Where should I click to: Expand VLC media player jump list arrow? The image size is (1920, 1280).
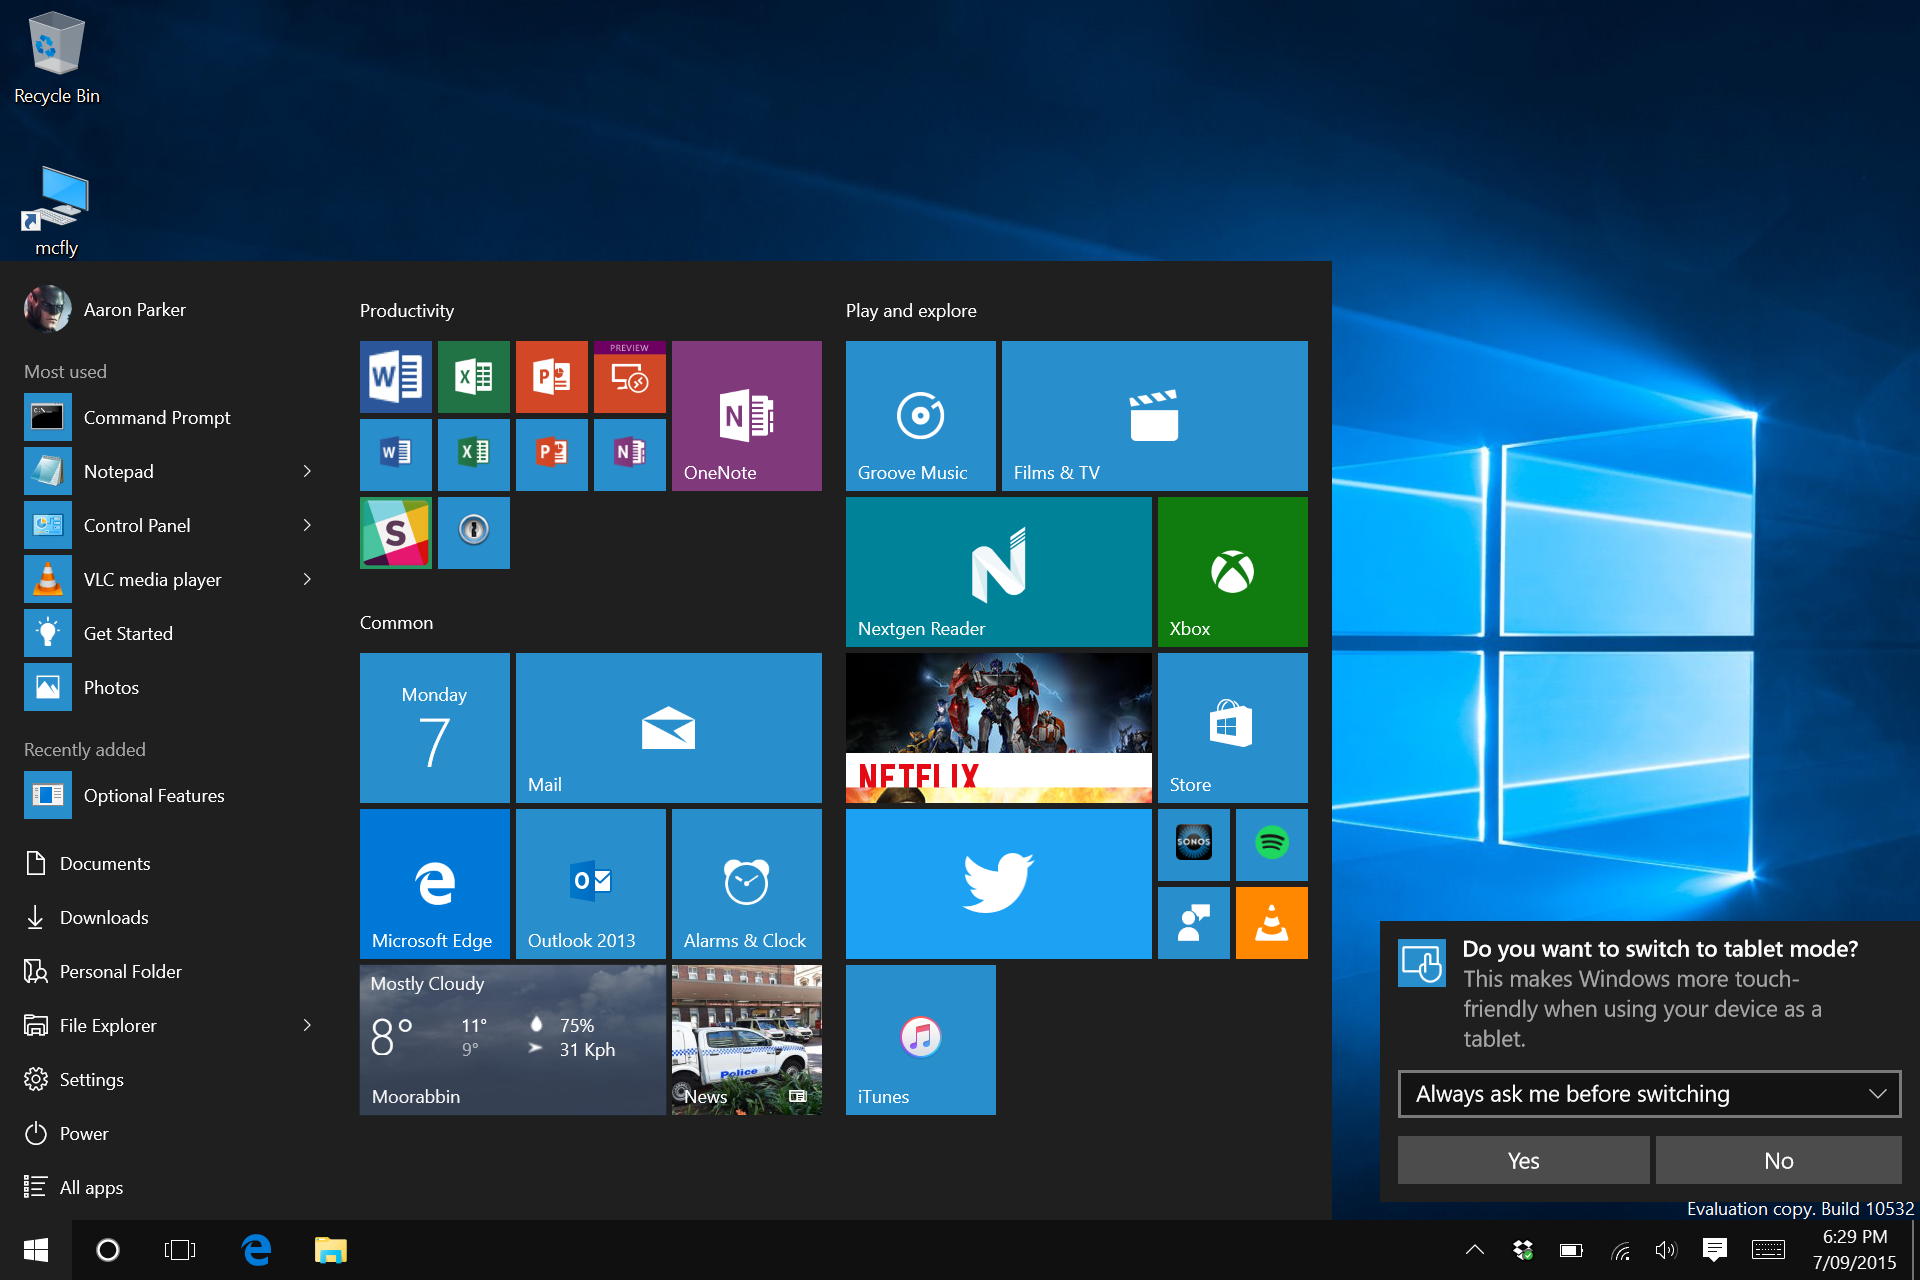pyautogui.click(x=307, y=579)
